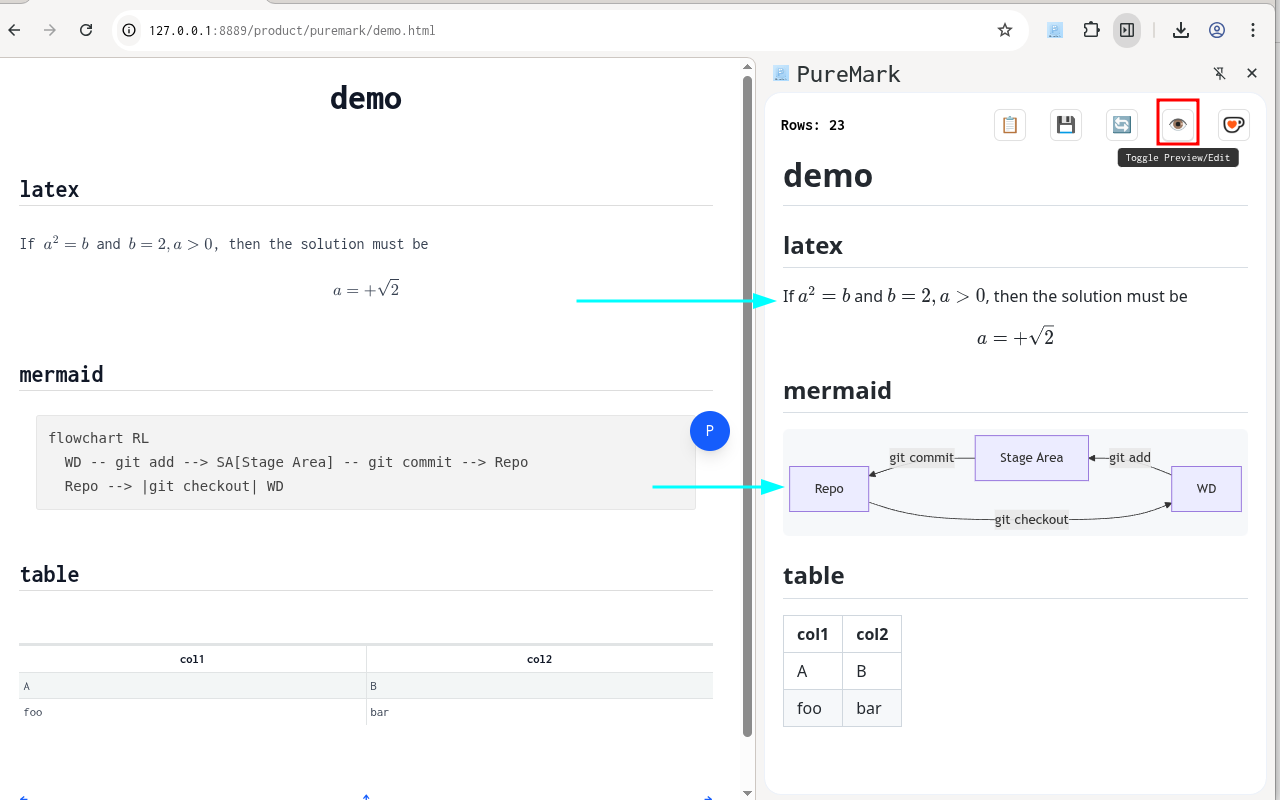
Task: Toggle Preview/Edit with the eye icon
Action: [1178, 125]
